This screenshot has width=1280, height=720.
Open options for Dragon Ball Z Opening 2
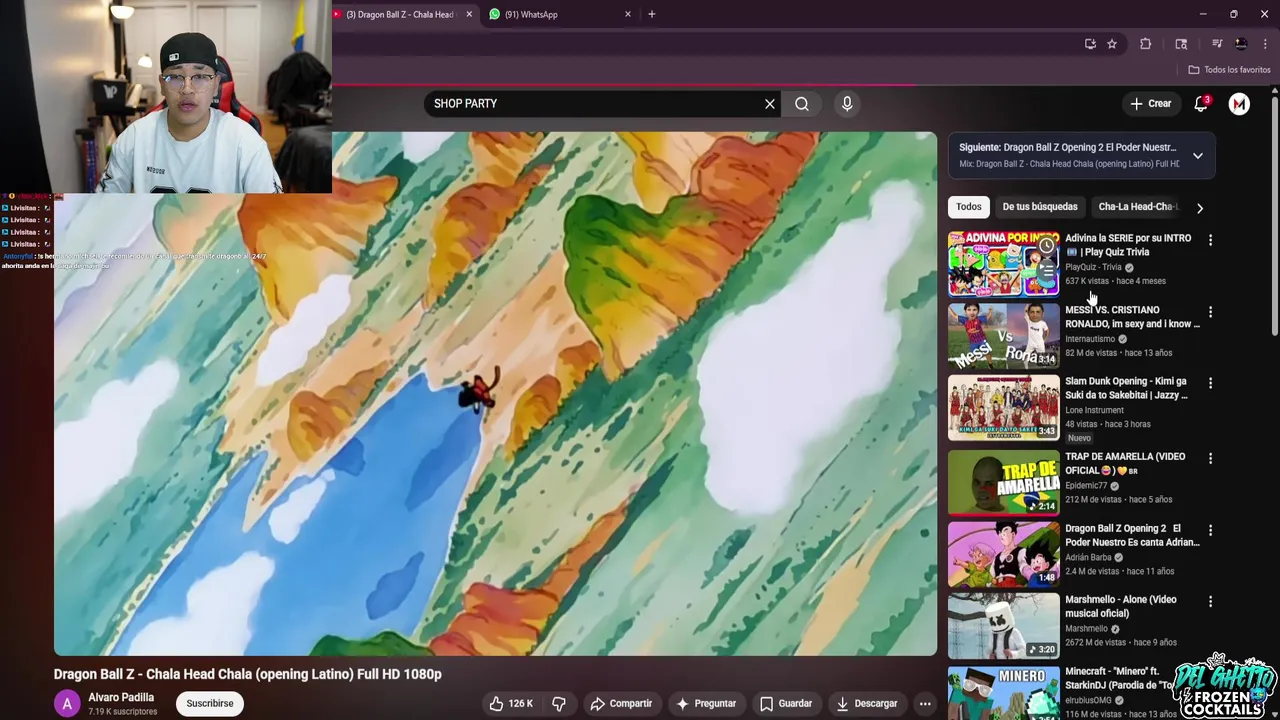pyautogui.click(x=1210, y=531)
